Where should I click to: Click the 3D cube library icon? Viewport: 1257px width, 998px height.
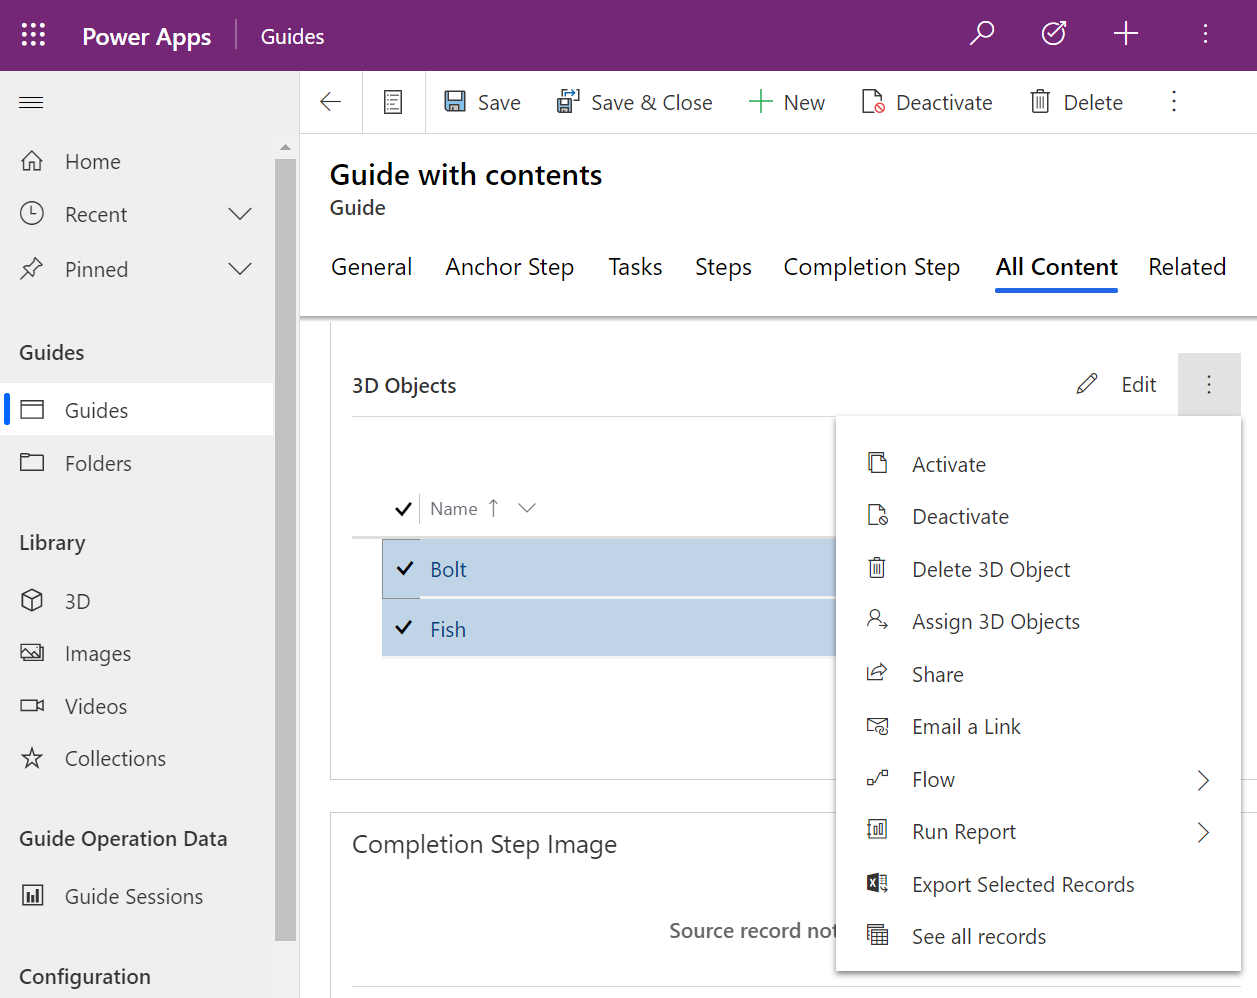tap(32, 600)
